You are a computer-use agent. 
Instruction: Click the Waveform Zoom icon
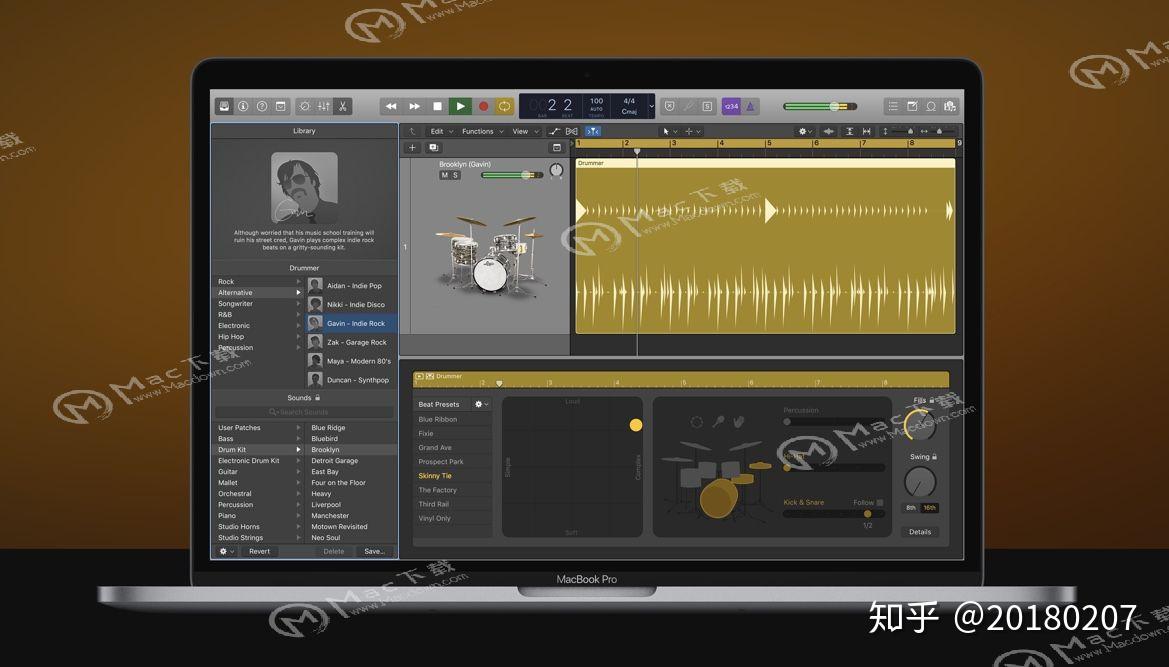(x=828, y=131)
